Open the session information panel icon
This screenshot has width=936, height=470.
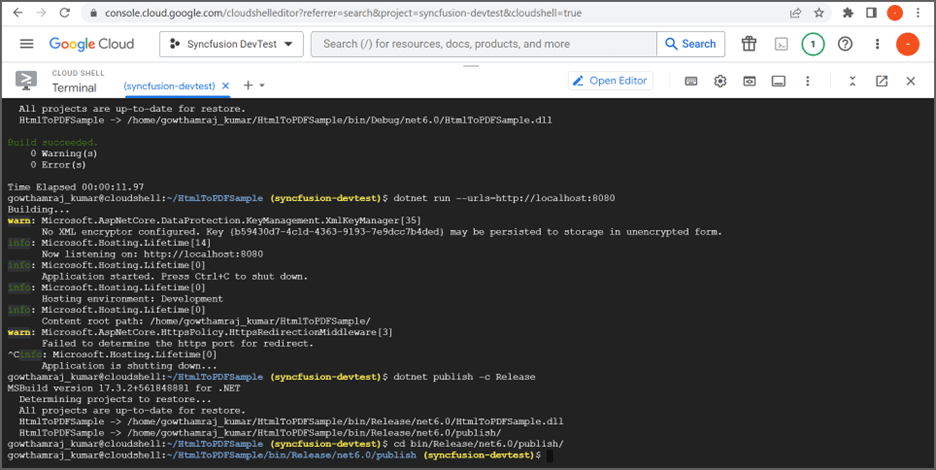(778, 81)
